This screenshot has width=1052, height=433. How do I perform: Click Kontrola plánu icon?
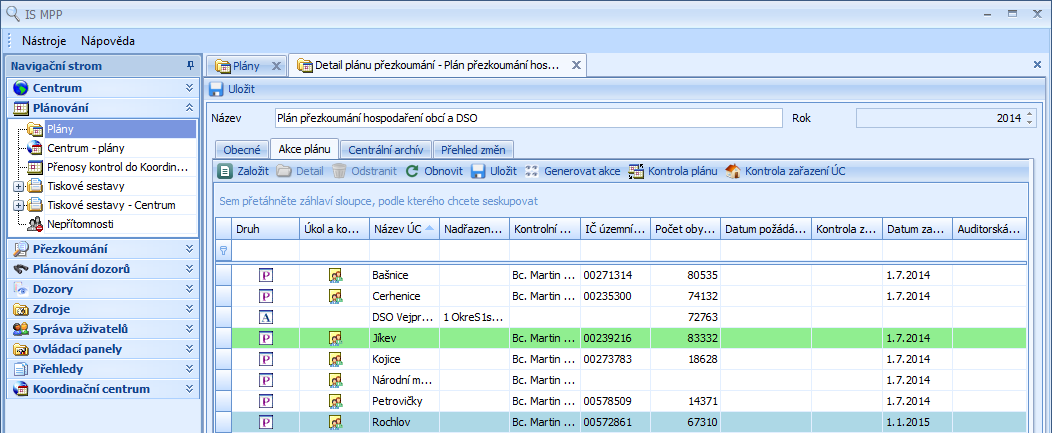click(x=636, y=171)
